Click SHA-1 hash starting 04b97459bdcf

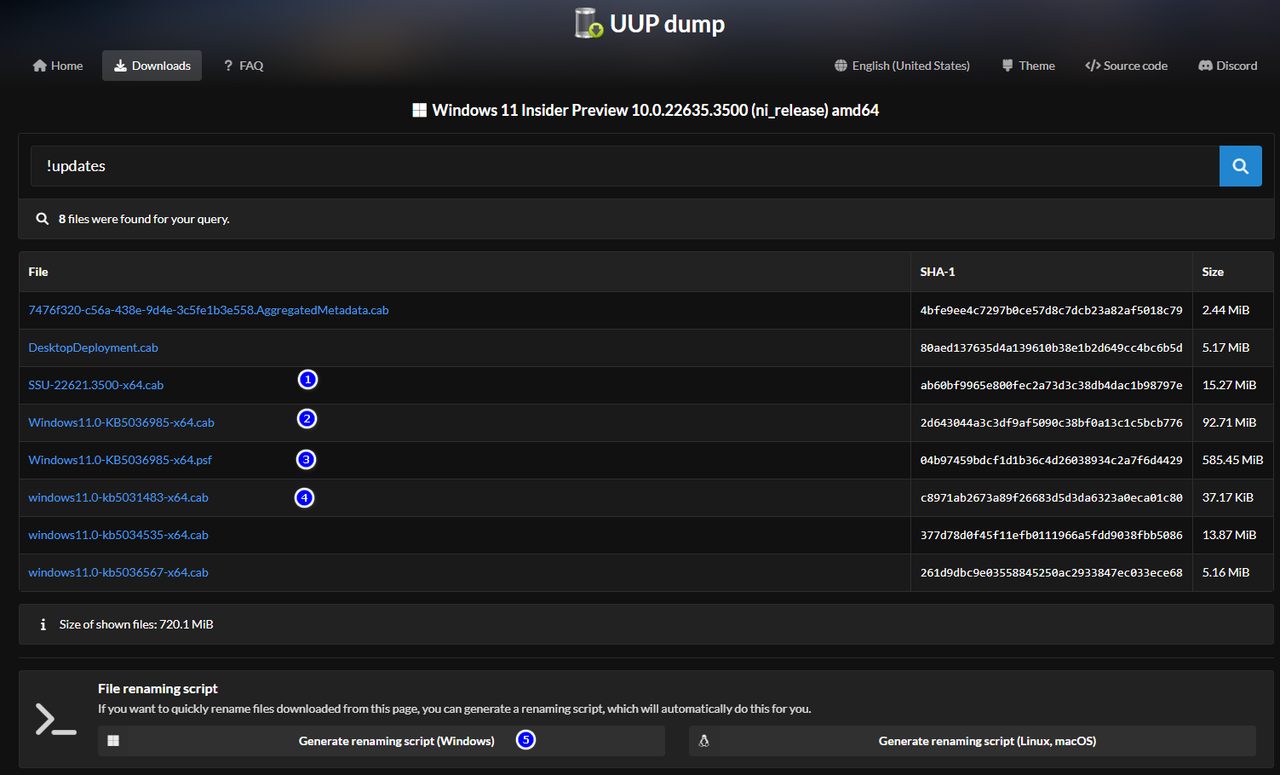[1051, 460]
